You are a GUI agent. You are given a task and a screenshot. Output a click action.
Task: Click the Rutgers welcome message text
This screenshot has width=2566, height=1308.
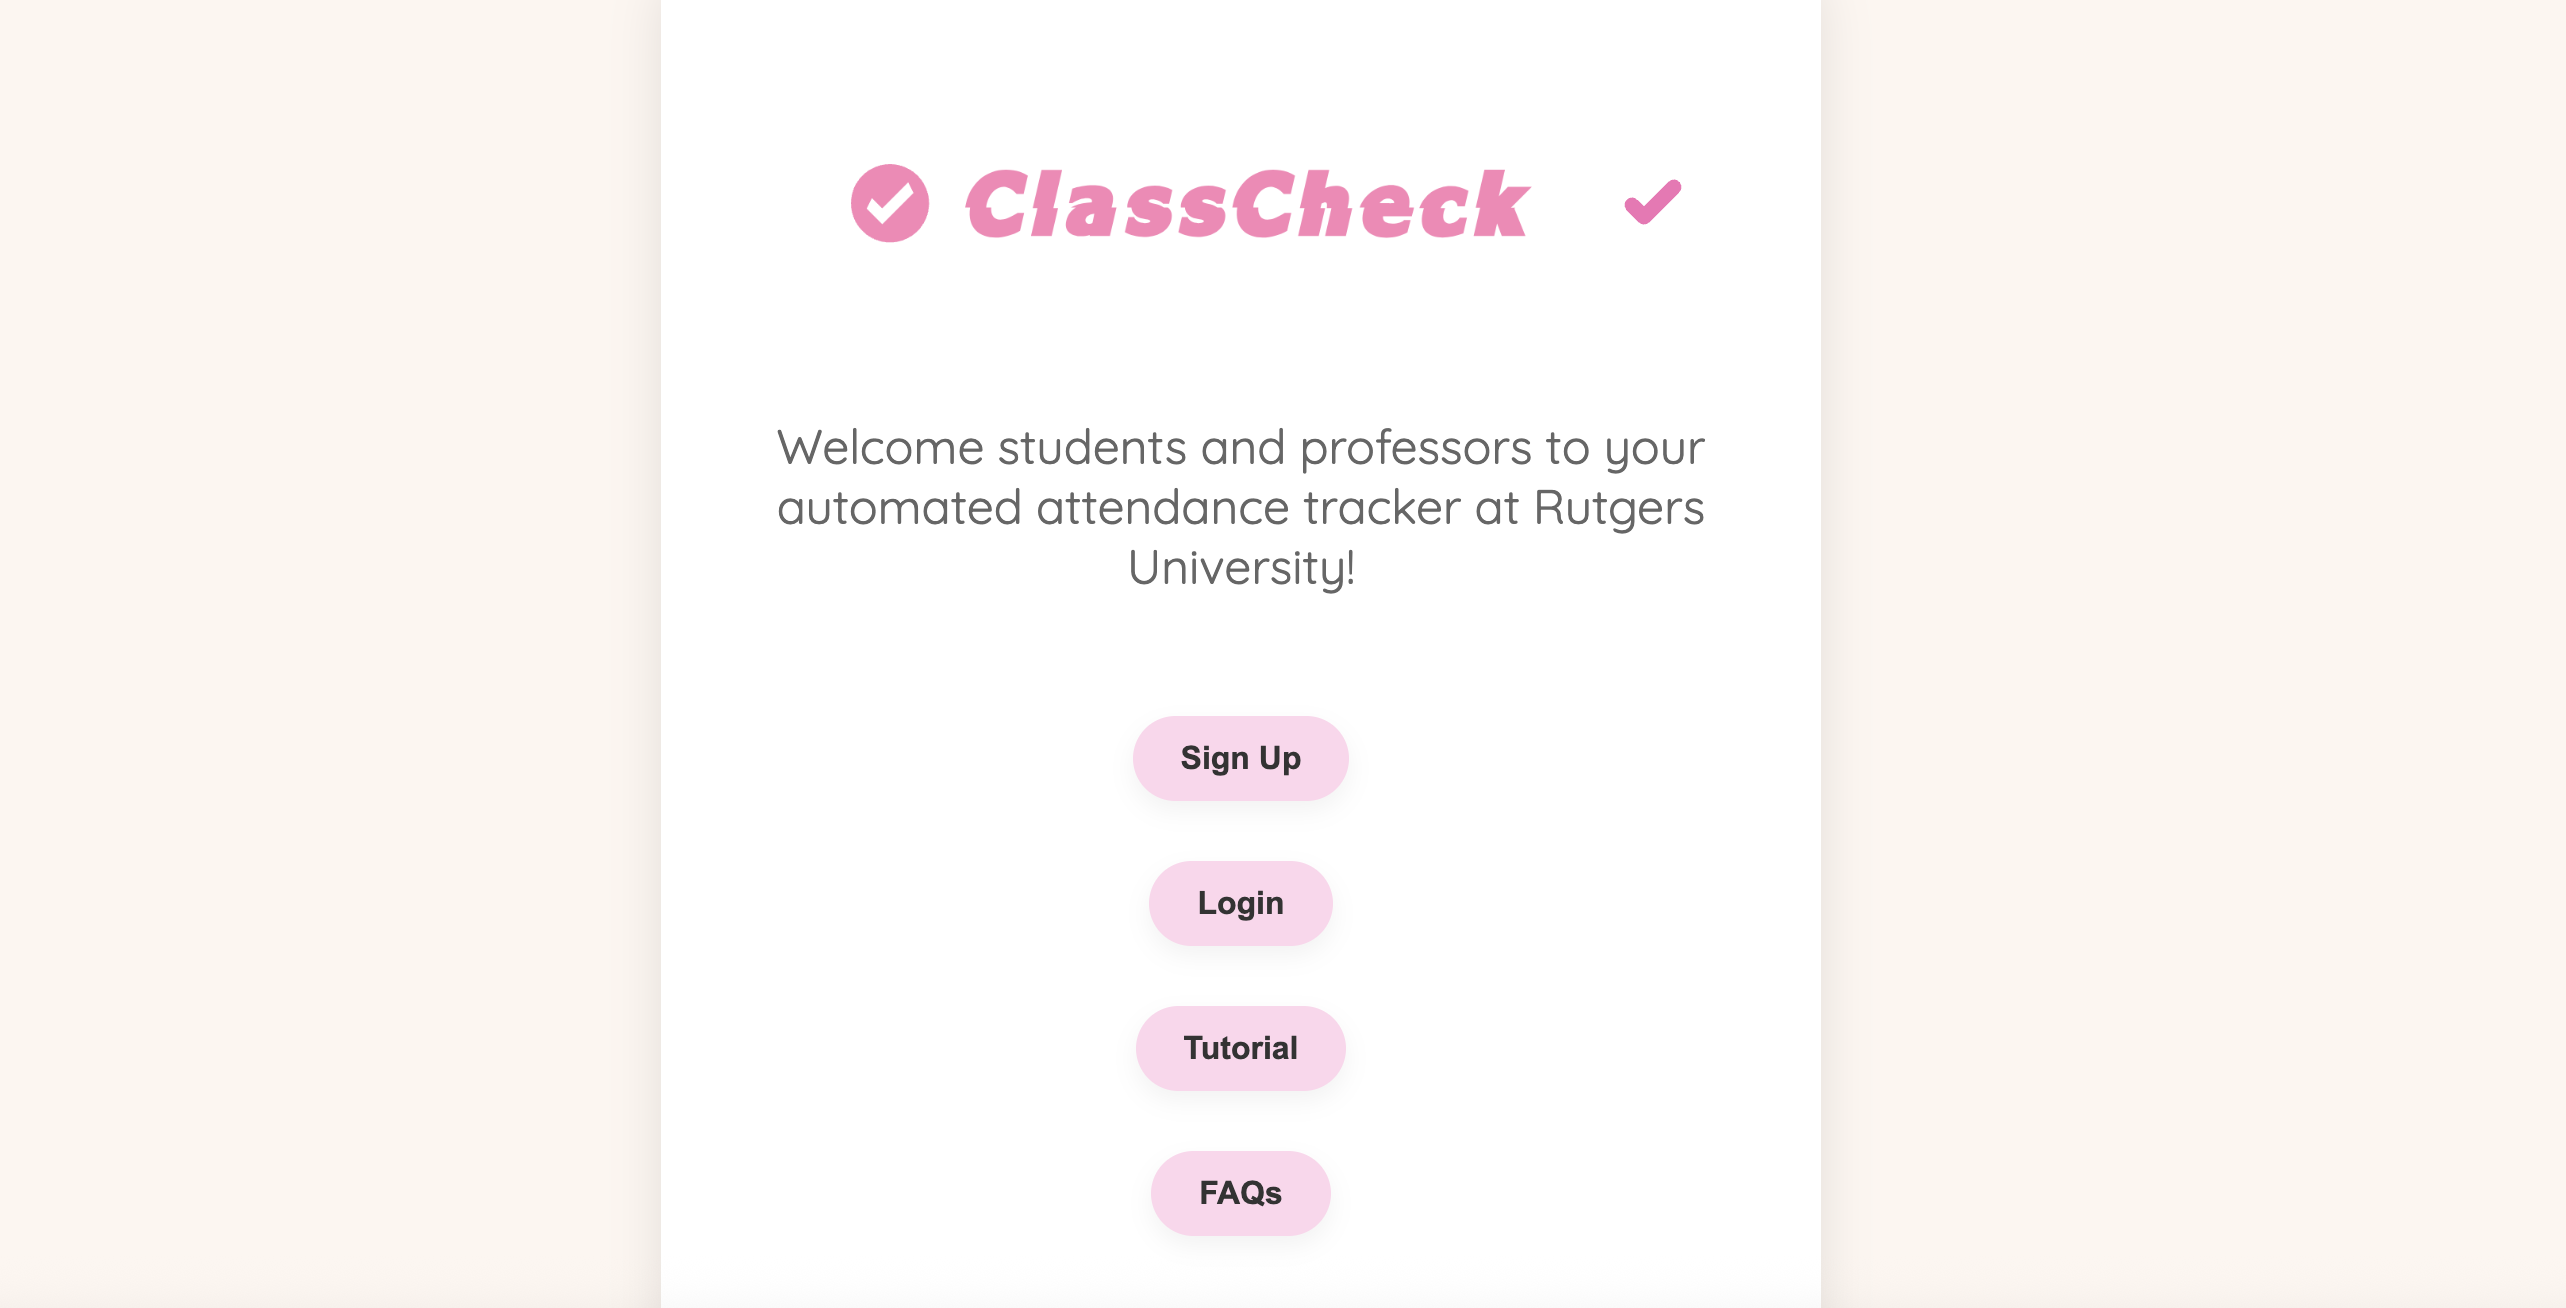click(1241, 507)
